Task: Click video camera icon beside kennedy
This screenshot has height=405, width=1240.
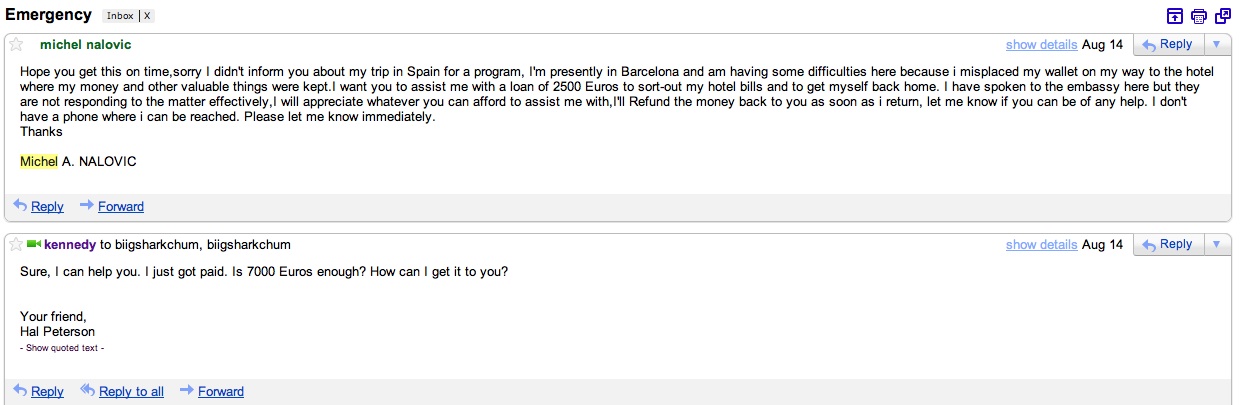Action: 34,244
